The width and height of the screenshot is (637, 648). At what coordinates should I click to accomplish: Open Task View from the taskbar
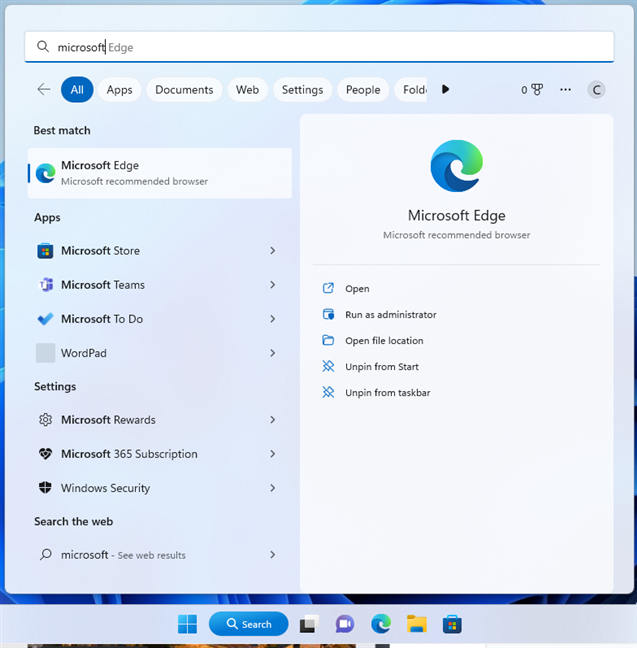pyautogui.click(x=309, y=624)
